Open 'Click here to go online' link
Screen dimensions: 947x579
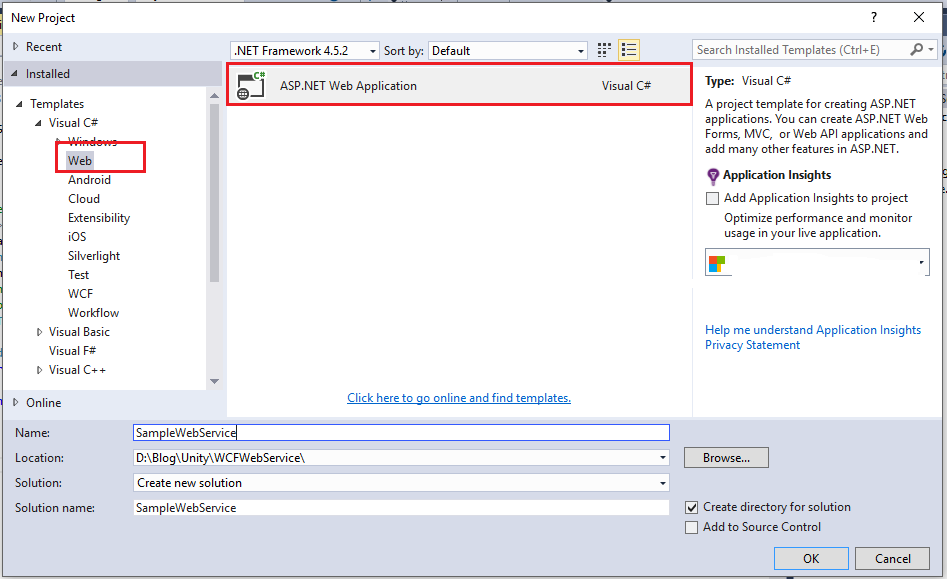click(x=459, y=398)
